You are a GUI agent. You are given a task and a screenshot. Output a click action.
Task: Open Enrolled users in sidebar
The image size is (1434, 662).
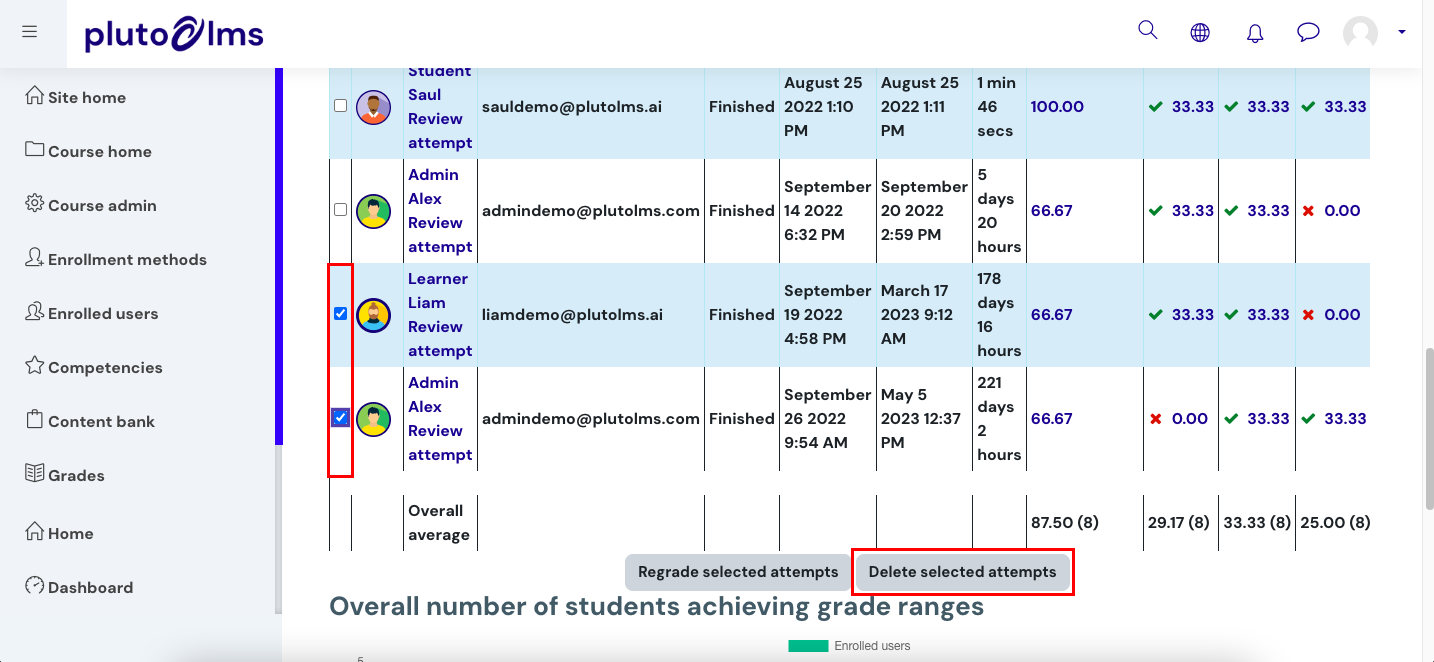(x=92, y=313)
